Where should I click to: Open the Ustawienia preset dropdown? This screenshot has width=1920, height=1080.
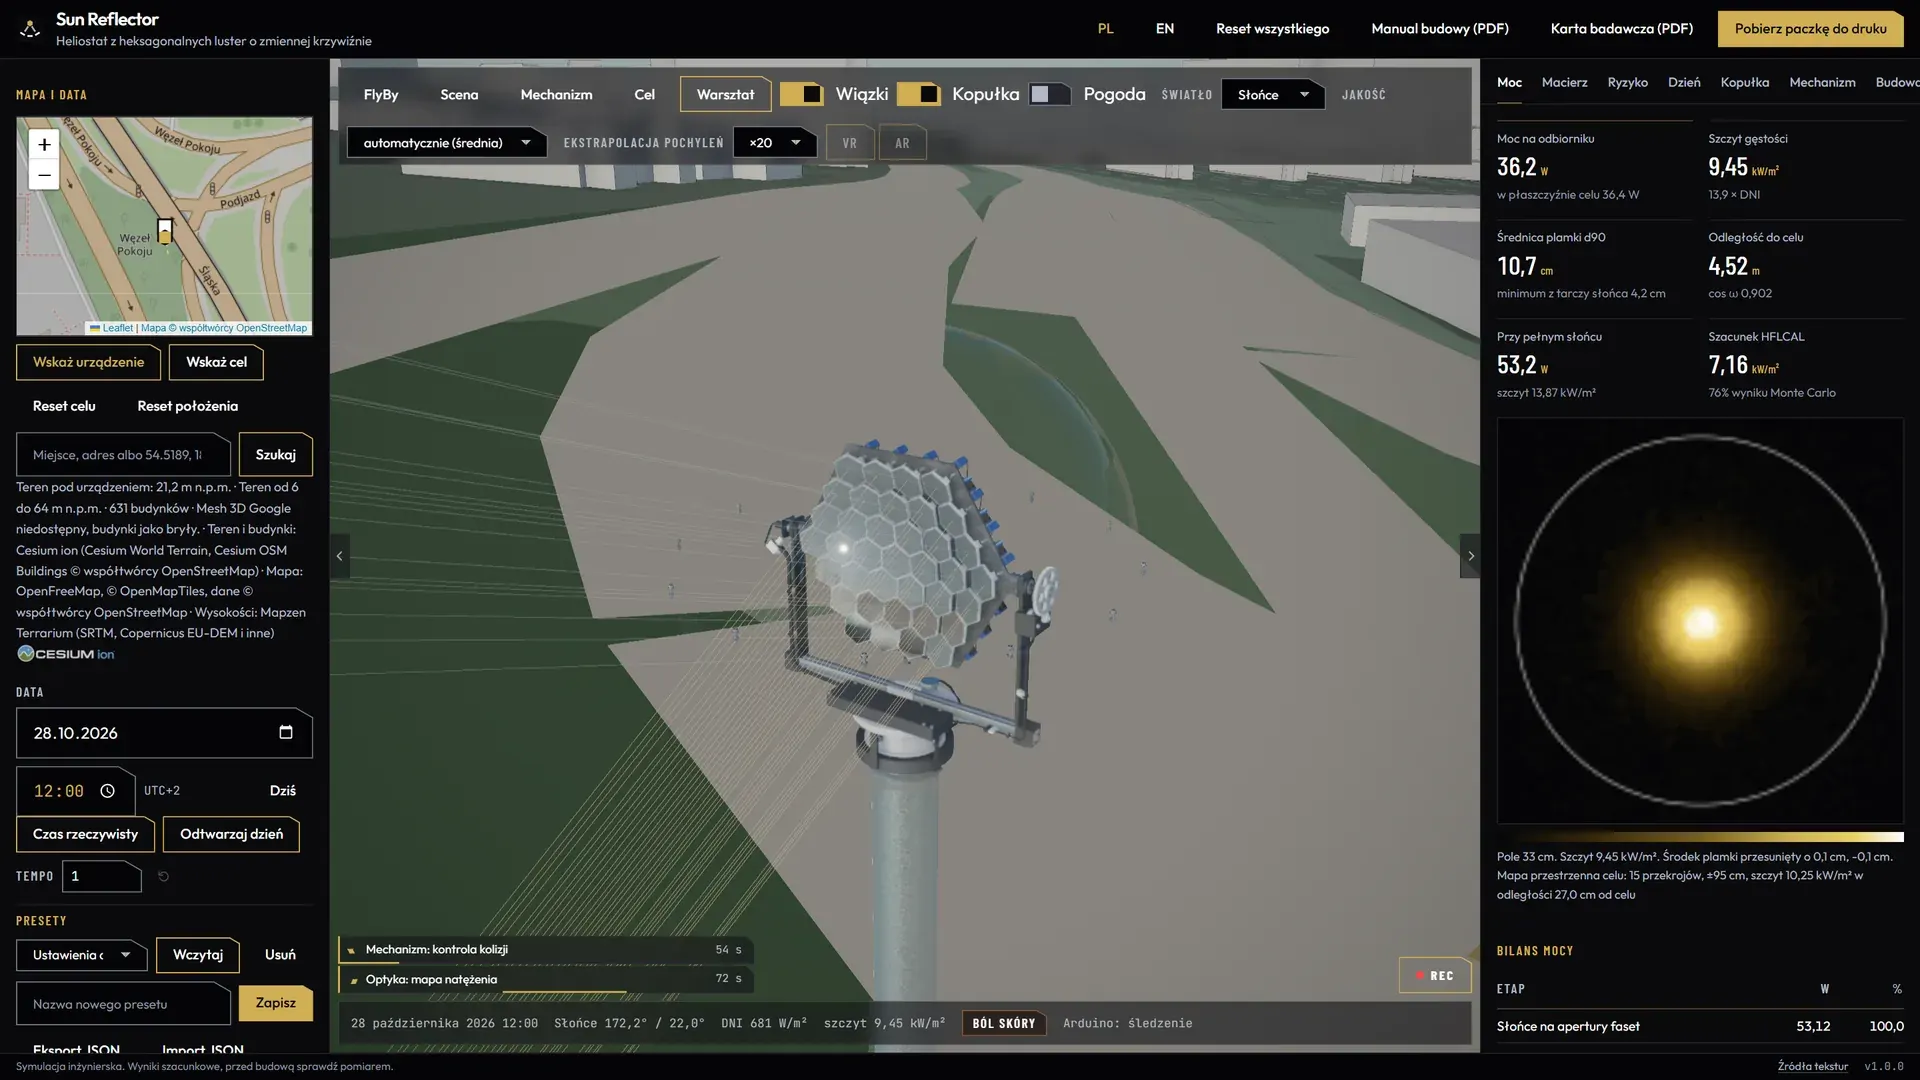(81, 955)
